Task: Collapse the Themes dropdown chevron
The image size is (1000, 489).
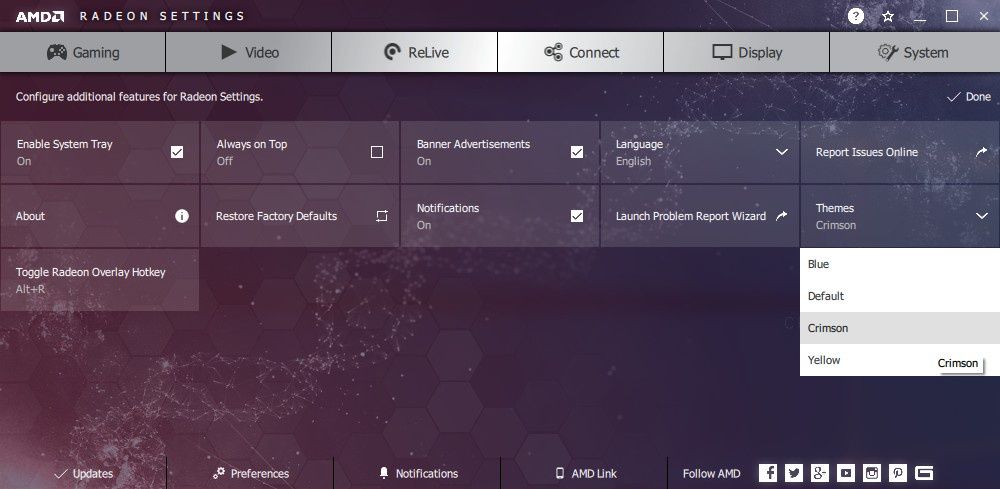Action: pyautogui.click(x=982, y=216)
